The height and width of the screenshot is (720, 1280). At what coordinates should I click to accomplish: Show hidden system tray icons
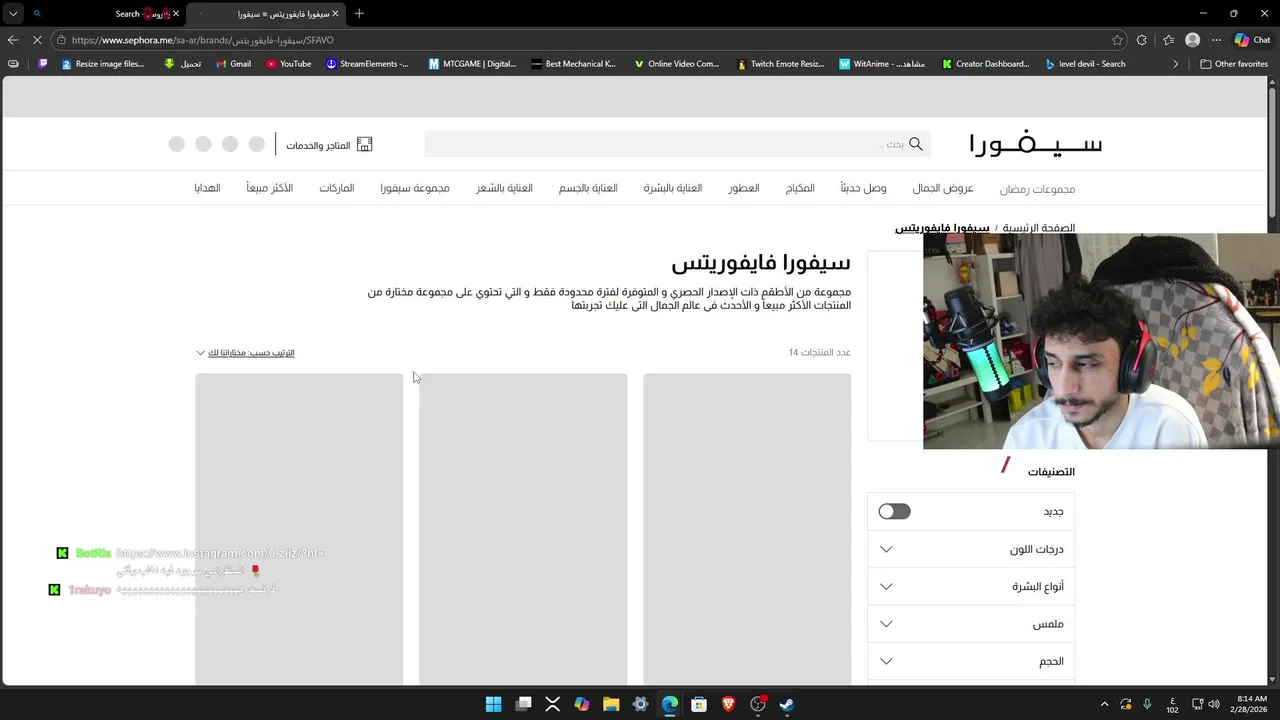[1104, 705]
